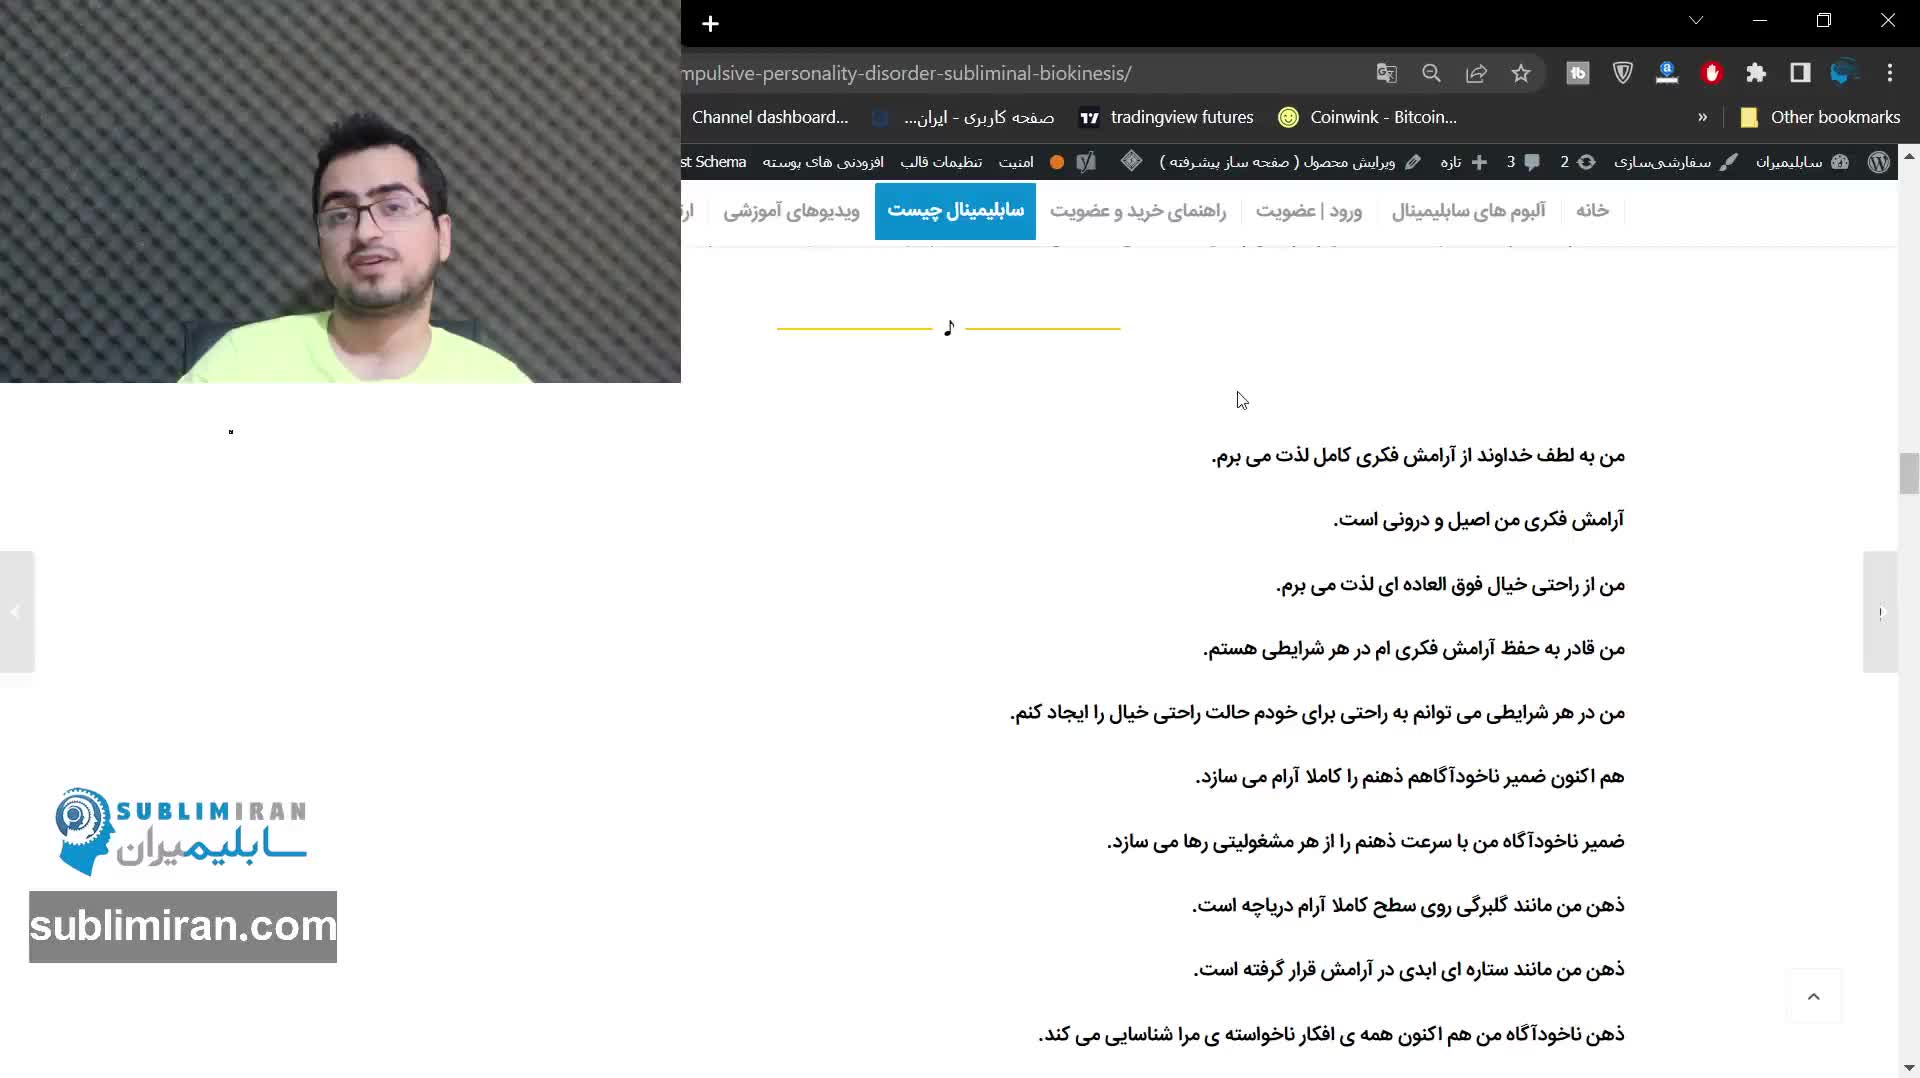Select the سابلیمینال چیست active tab
Image resolution: width=1920 pixels, height=1078 pixels.
955,211
